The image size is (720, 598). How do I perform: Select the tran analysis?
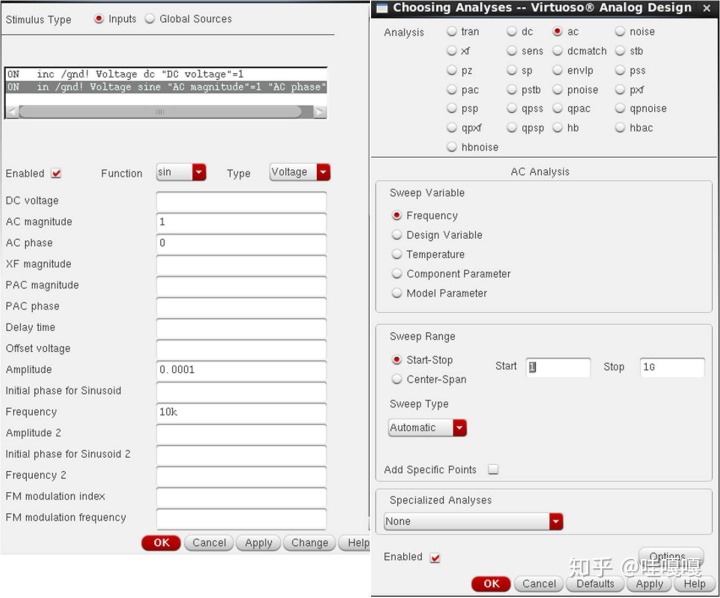click(x=452, y=31)
